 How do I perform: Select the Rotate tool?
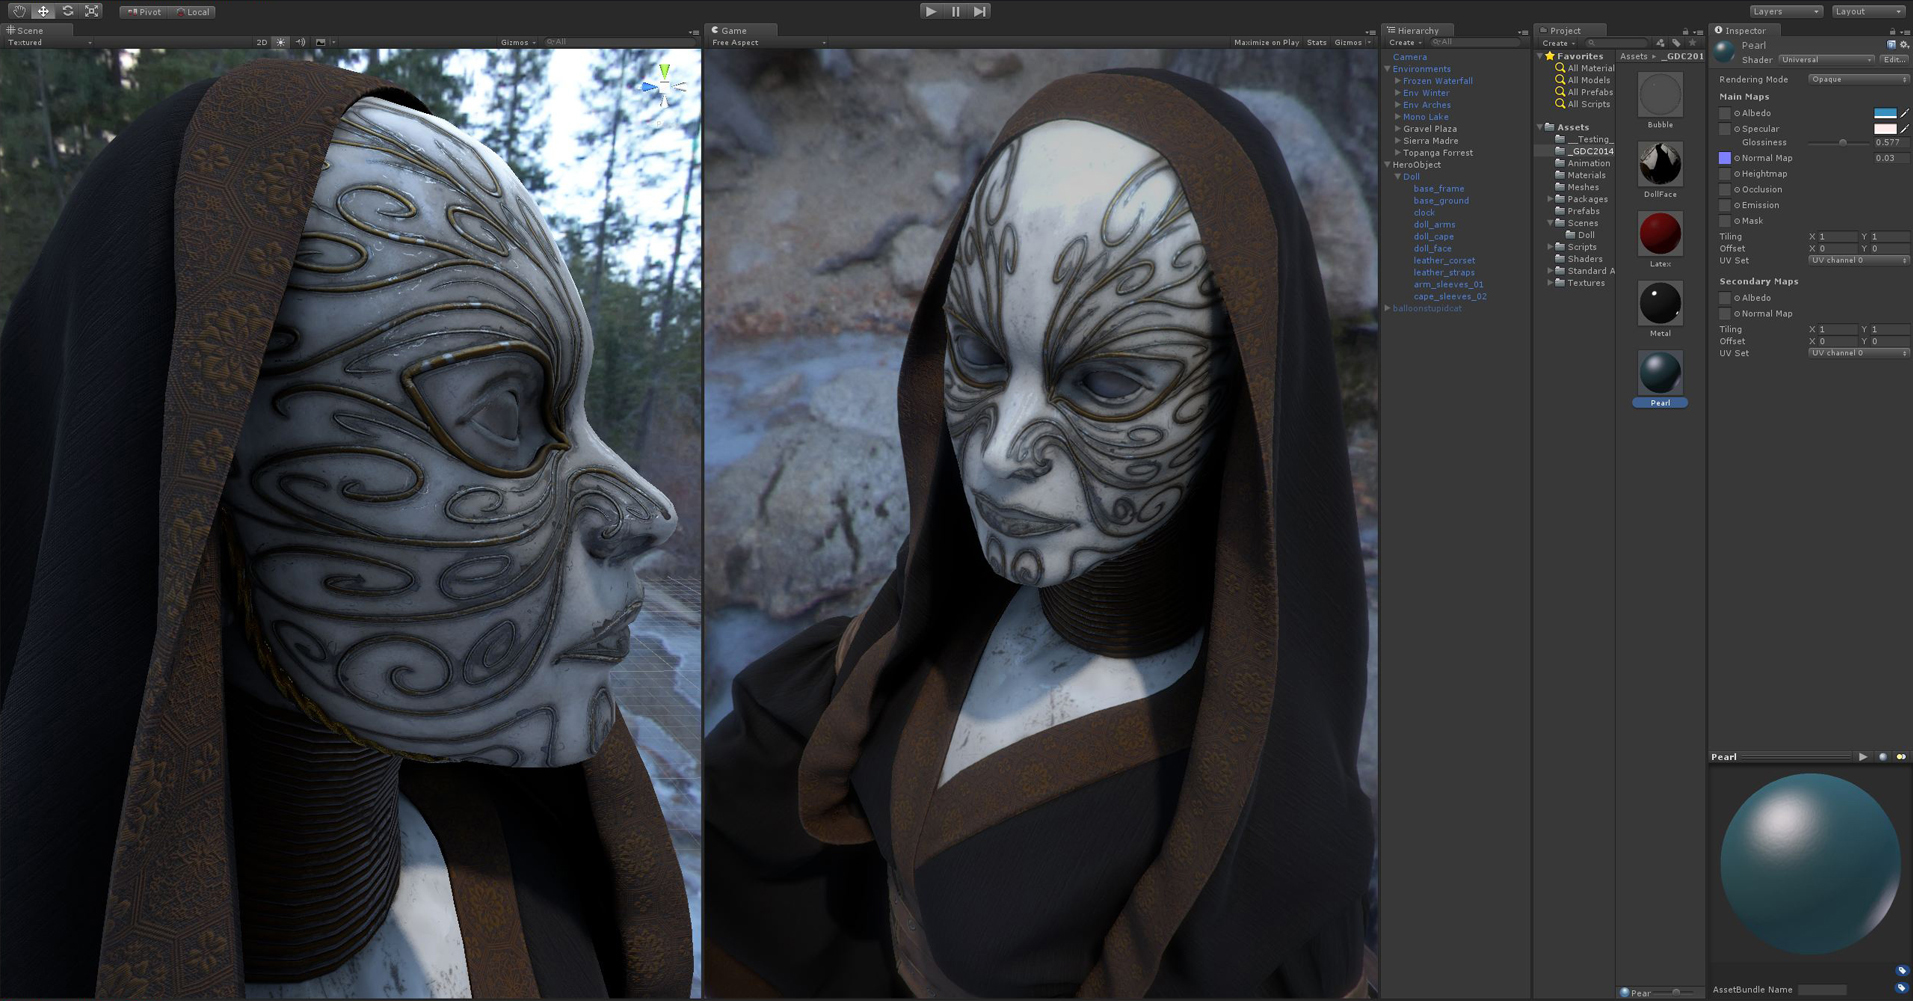click(68, 11)
